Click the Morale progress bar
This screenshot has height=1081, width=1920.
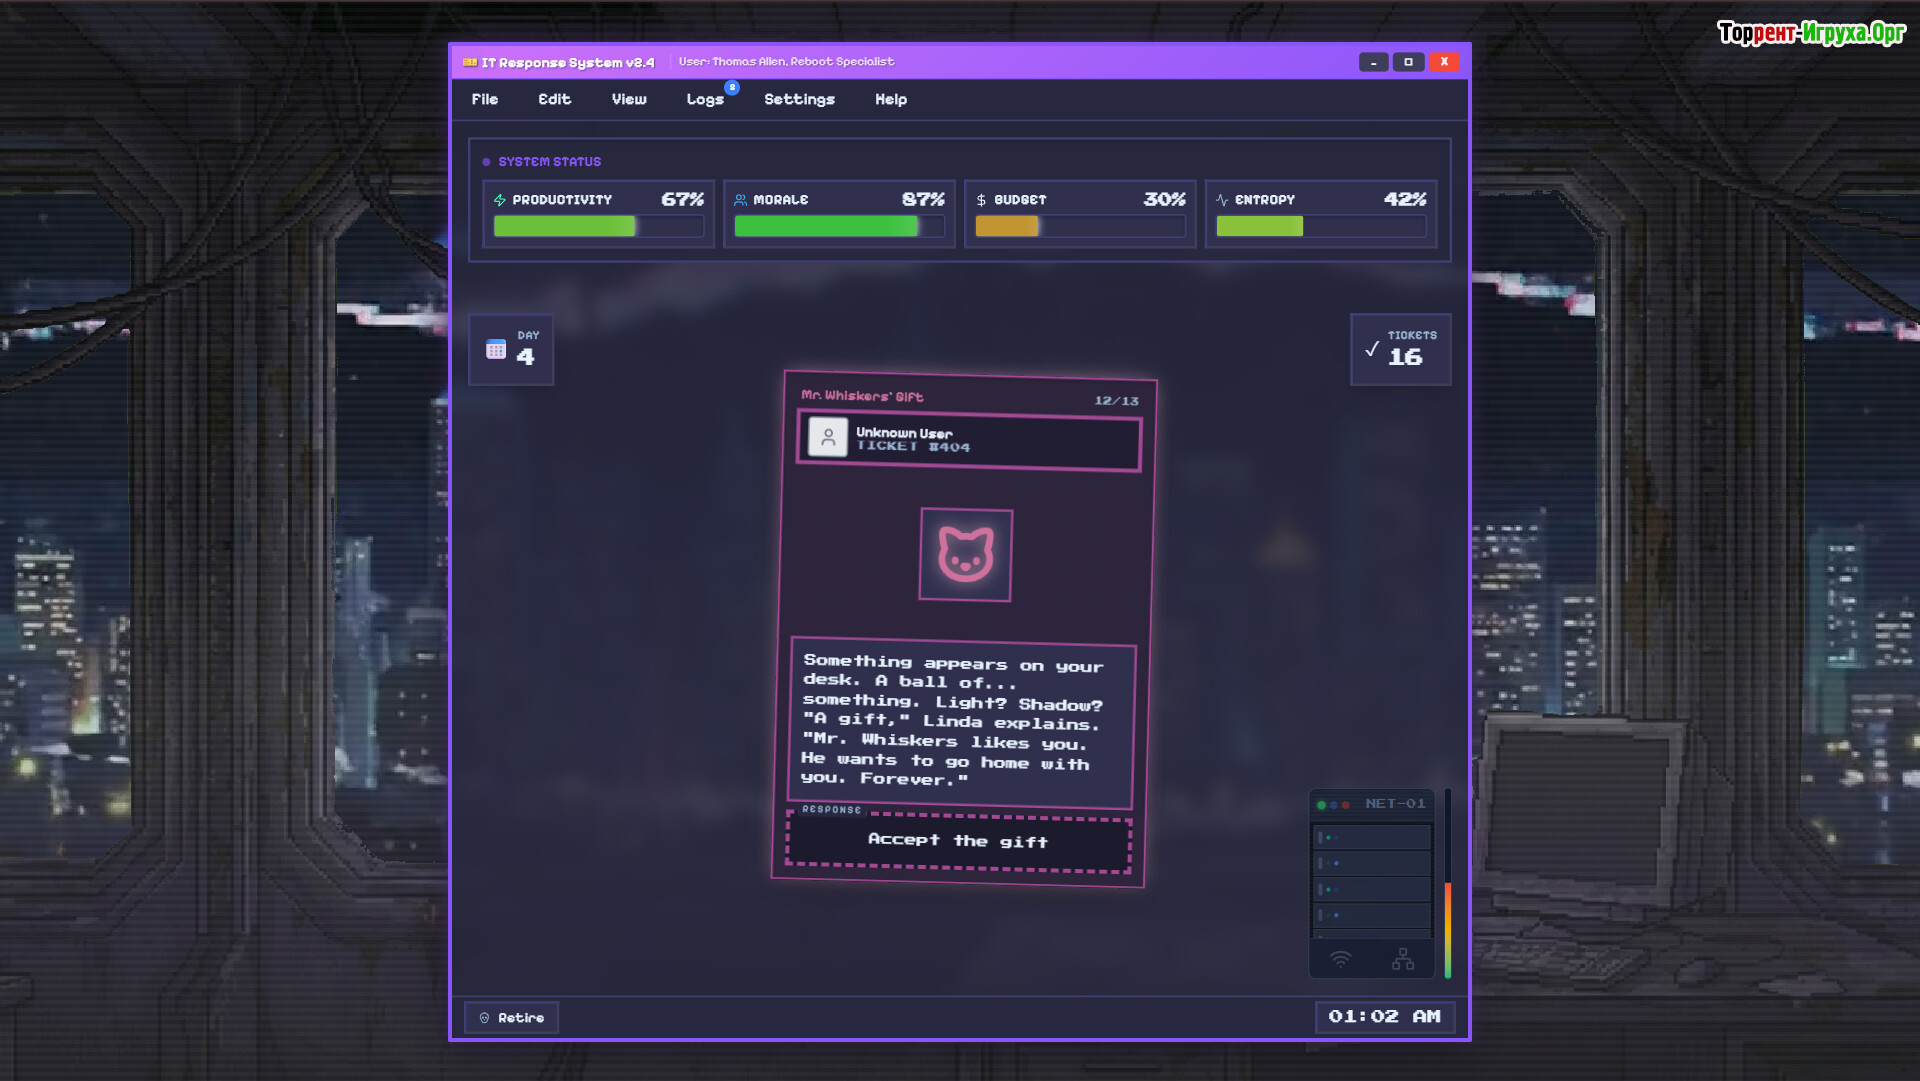tap(838, 227)
